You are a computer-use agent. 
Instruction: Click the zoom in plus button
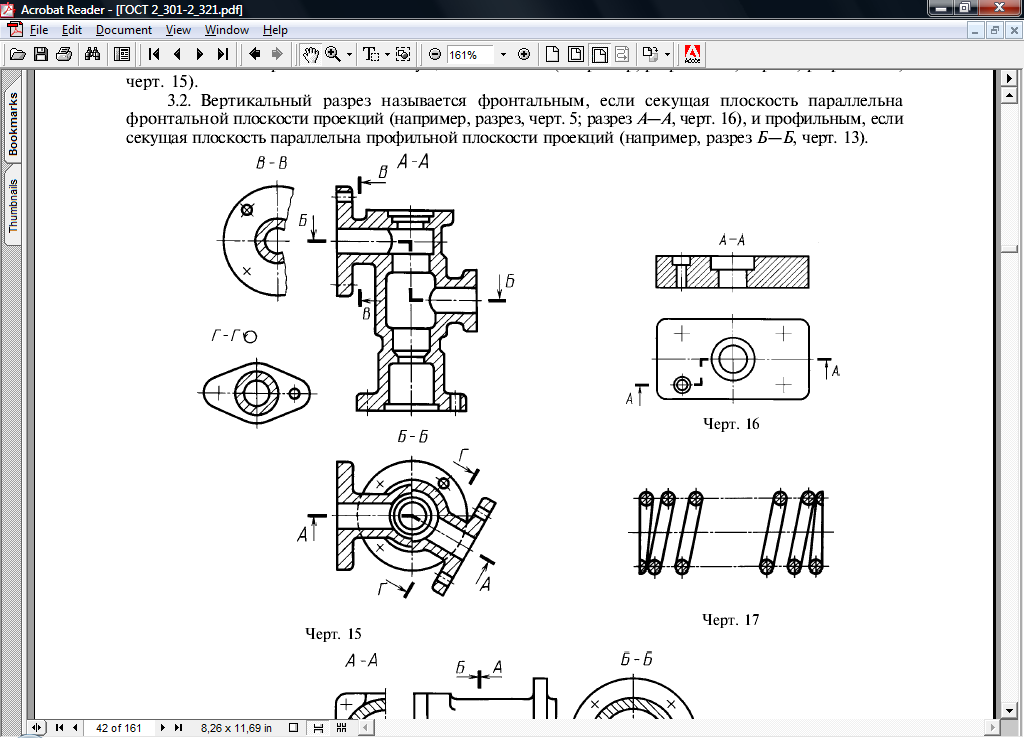tap(524, 54)
